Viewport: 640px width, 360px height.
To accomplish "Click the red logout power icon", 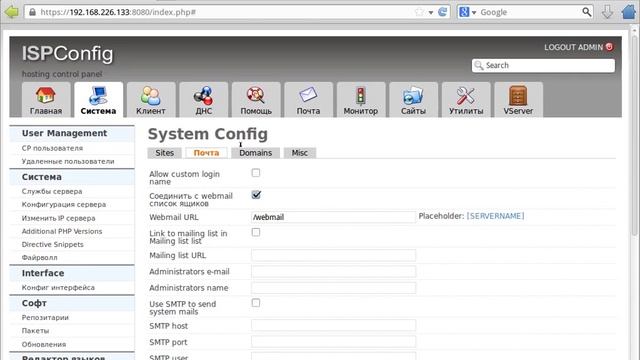I will click(x=609, y=47).
